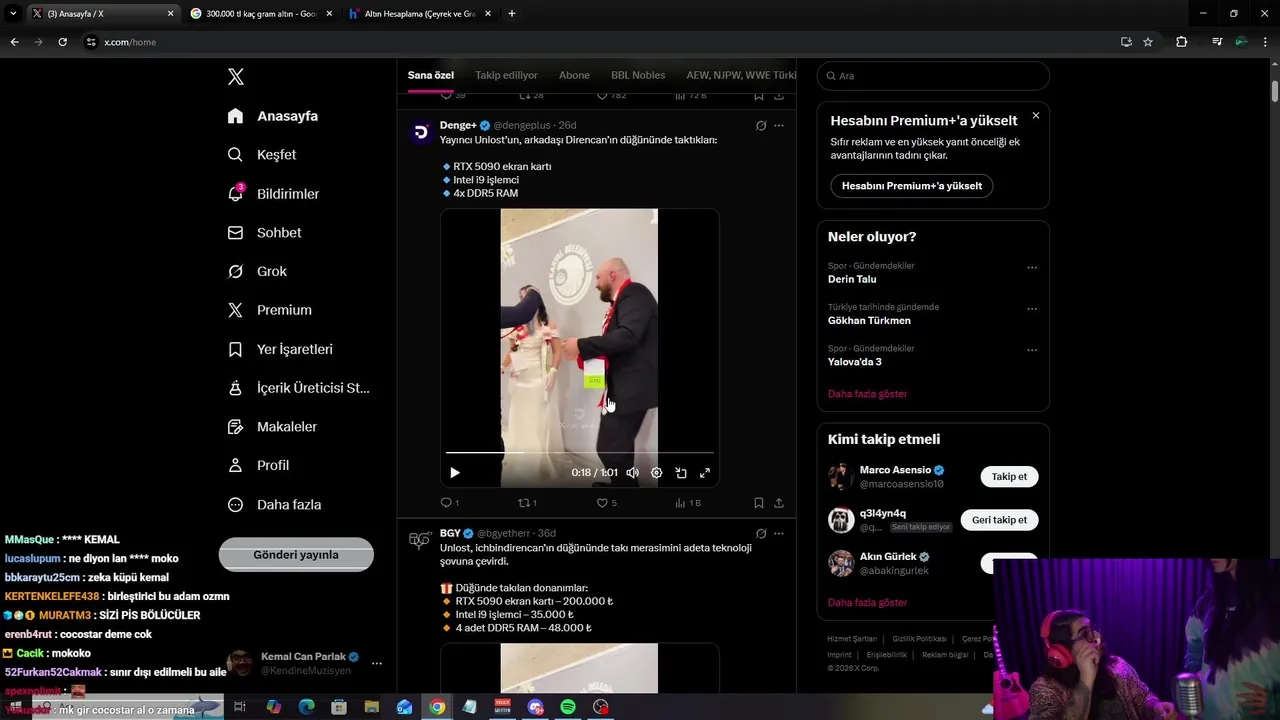1280x720 pixels.
Task: Open the Derin Talu trending topic
Action: tap(852, 280)
